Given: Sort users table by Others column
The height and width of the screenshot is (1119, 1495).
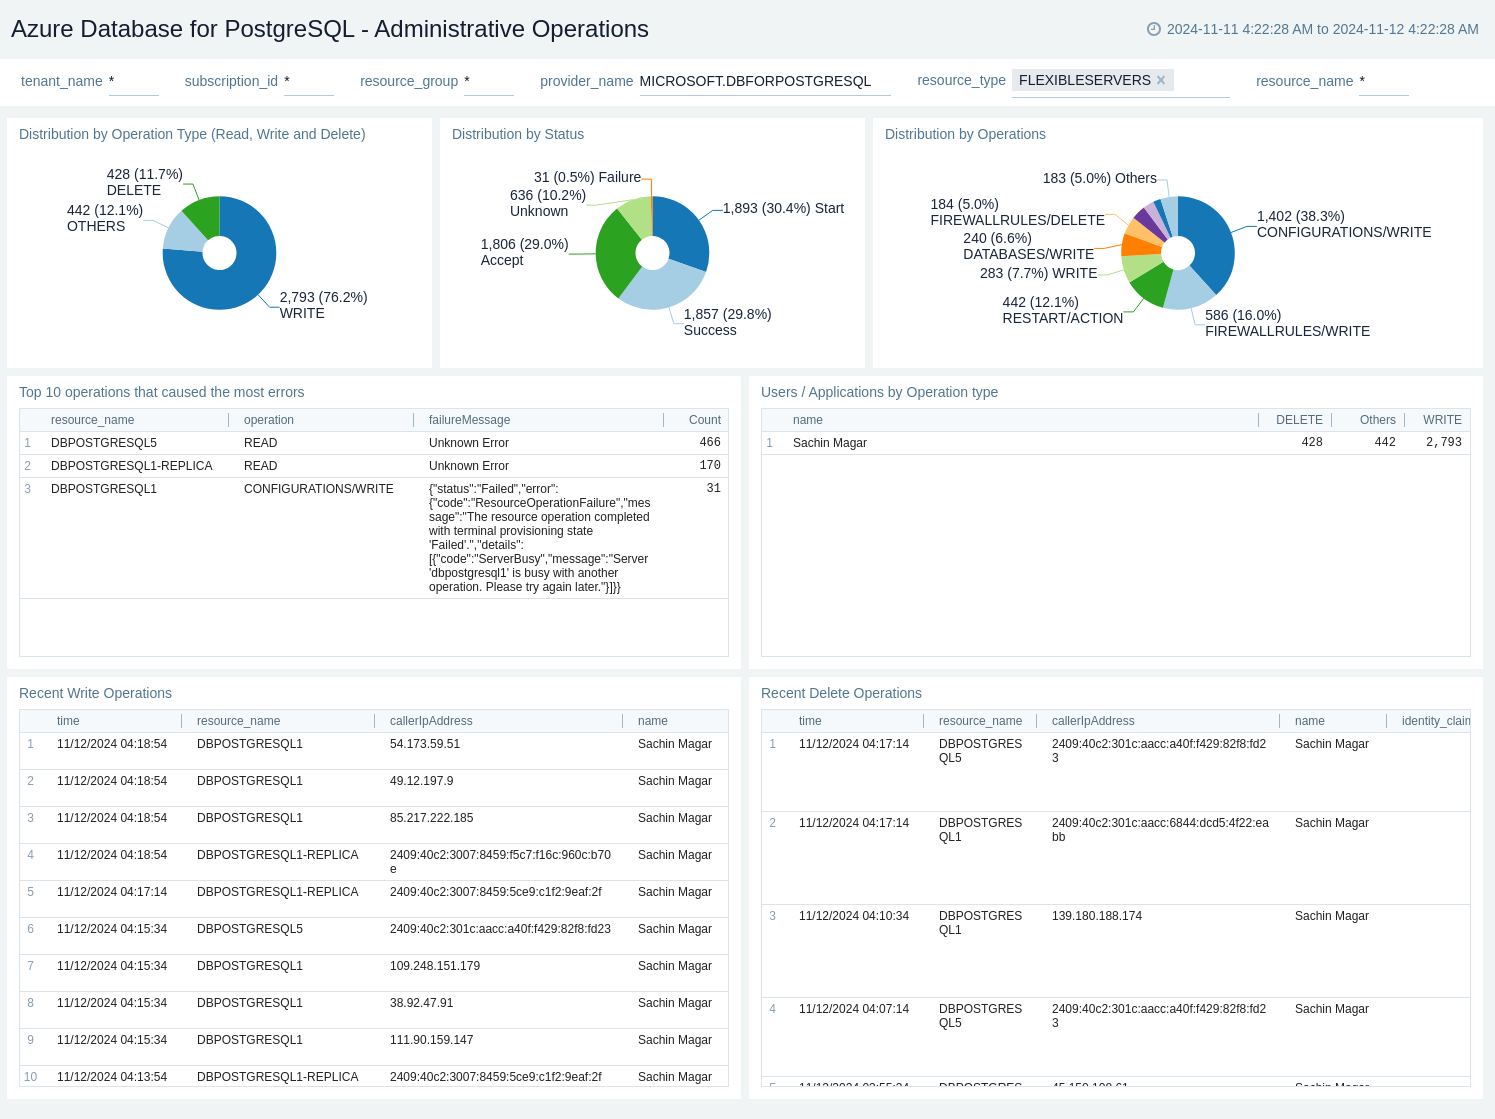Looking at the screenshot, I should click(1377, 420).
